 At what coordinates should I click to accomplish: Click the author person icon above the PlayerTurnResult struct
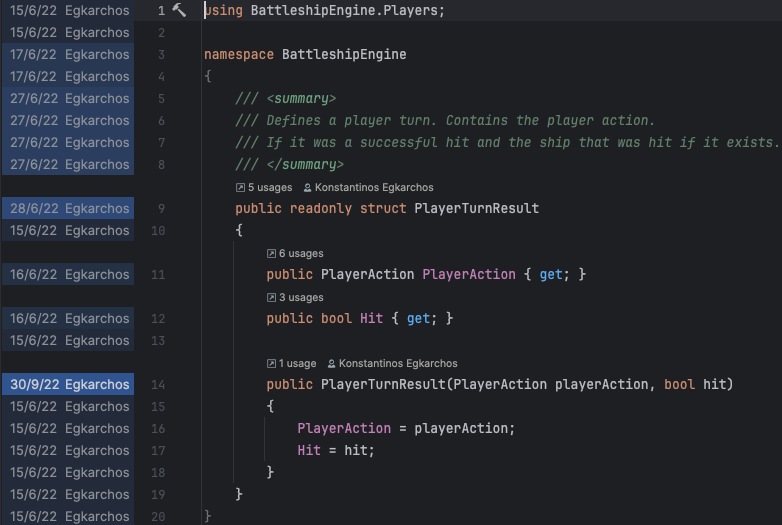(x=307, y=187)
